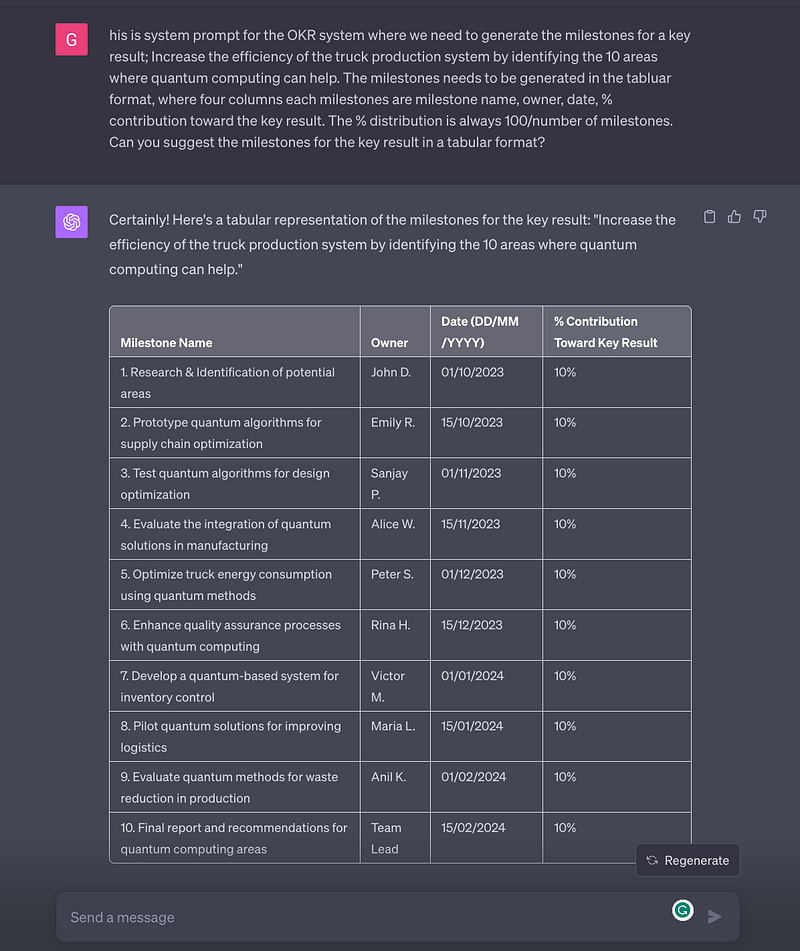Copy the response with the clipboard icon

[x=709, y=217]
